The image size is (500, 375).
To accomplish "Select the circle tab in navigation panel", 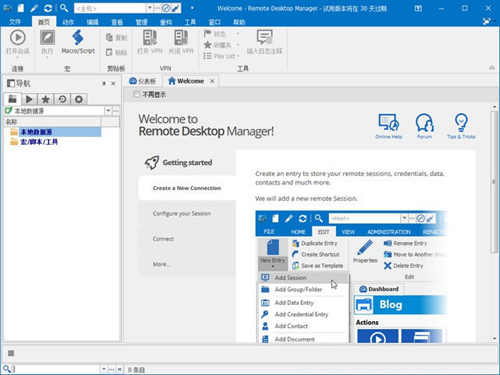I will coord(79,99).
